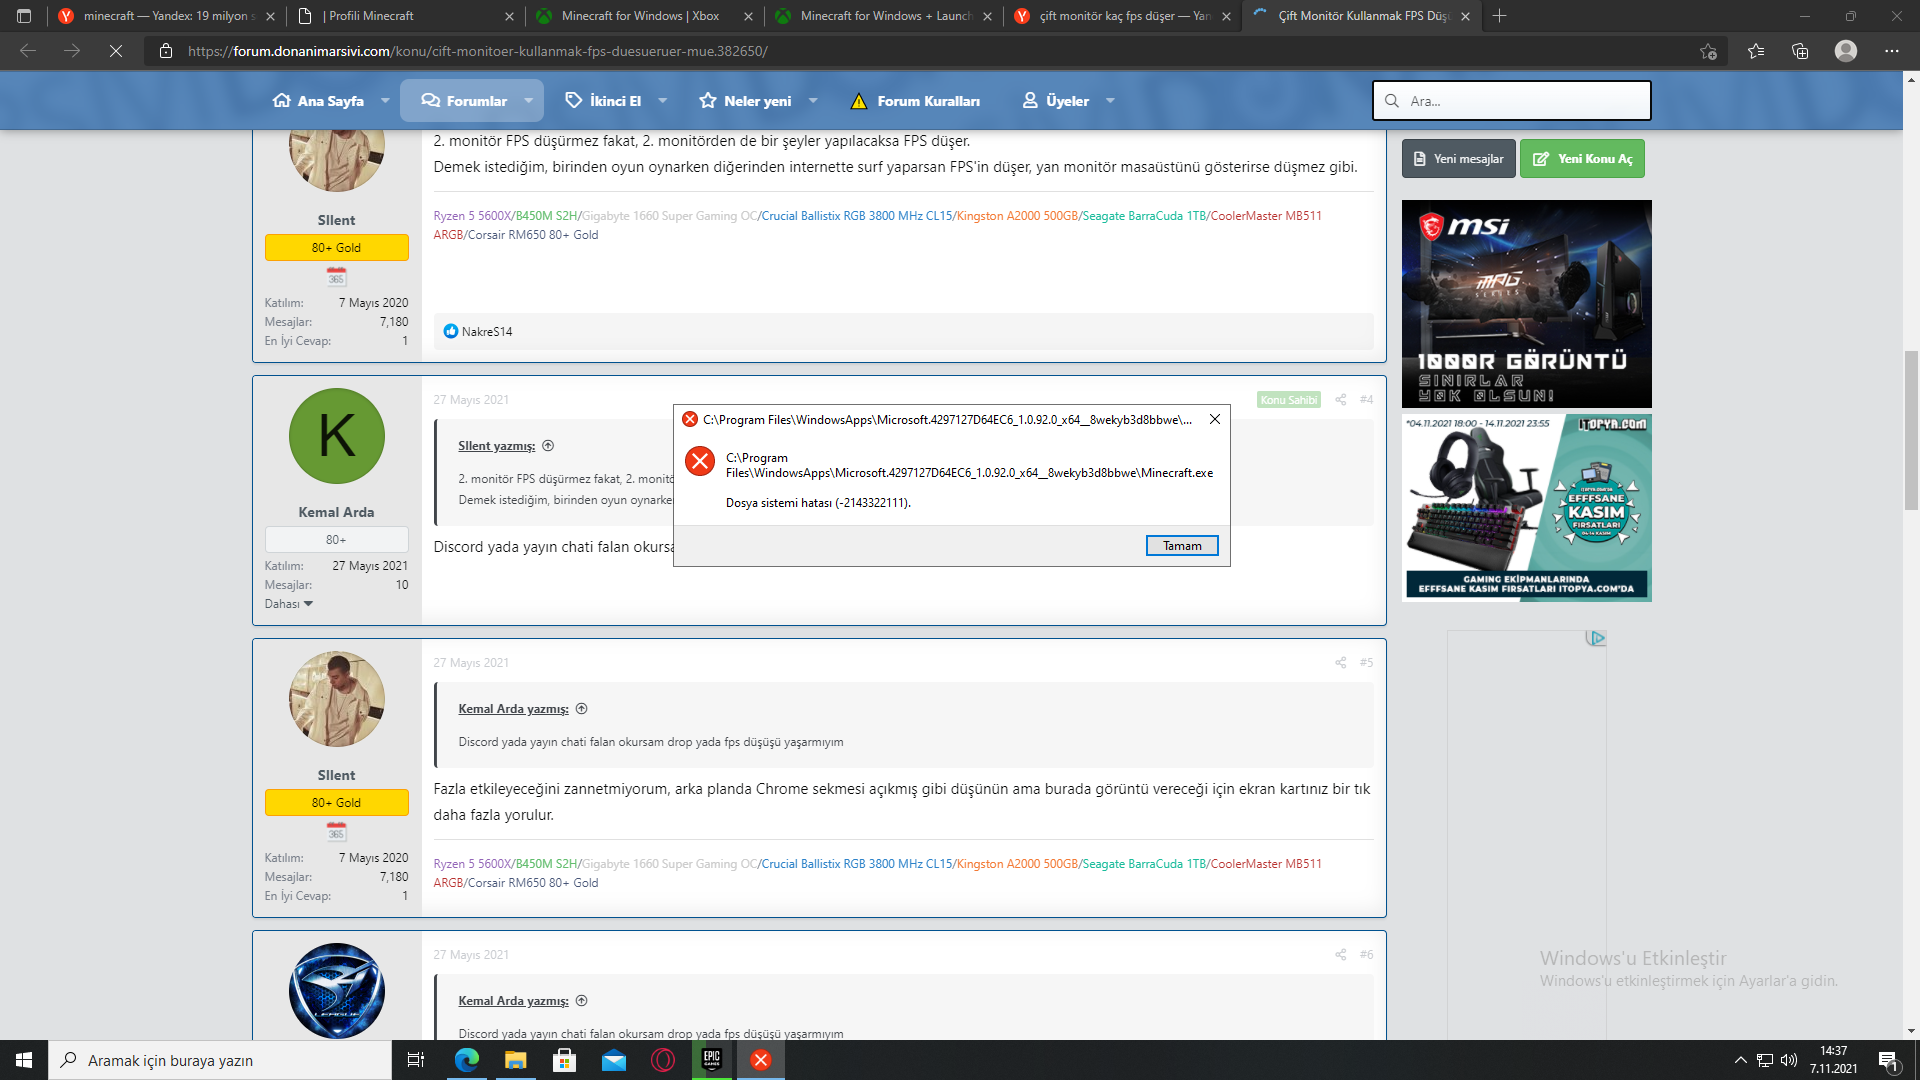The image size is (1920, 1080).
Task: Open Yeni mesajlar button
Action: (x=1458, y=159)
